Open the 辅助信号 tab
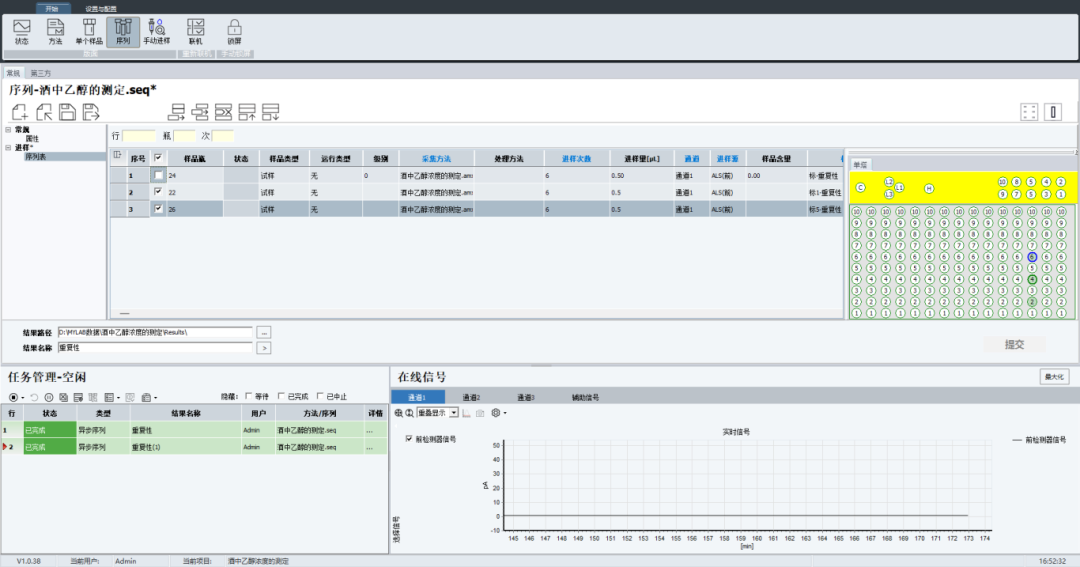 [x=585, y=398]
